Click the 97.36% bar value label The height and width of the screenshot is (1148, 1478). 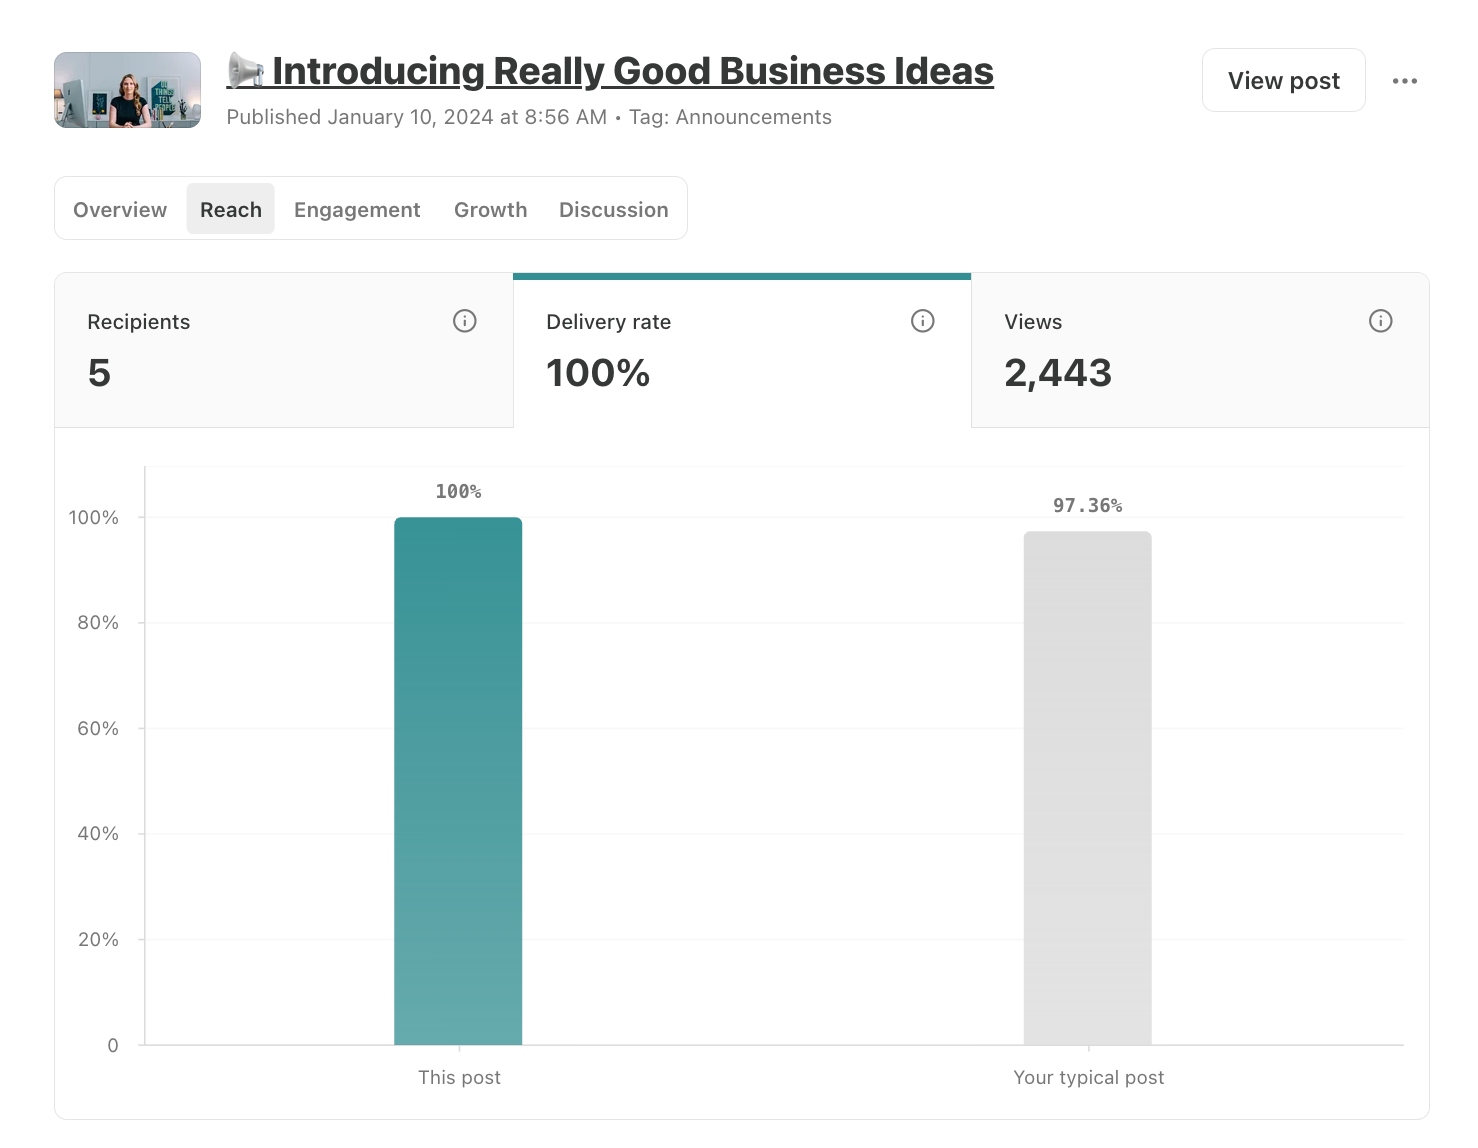(x=1088, y=505)
